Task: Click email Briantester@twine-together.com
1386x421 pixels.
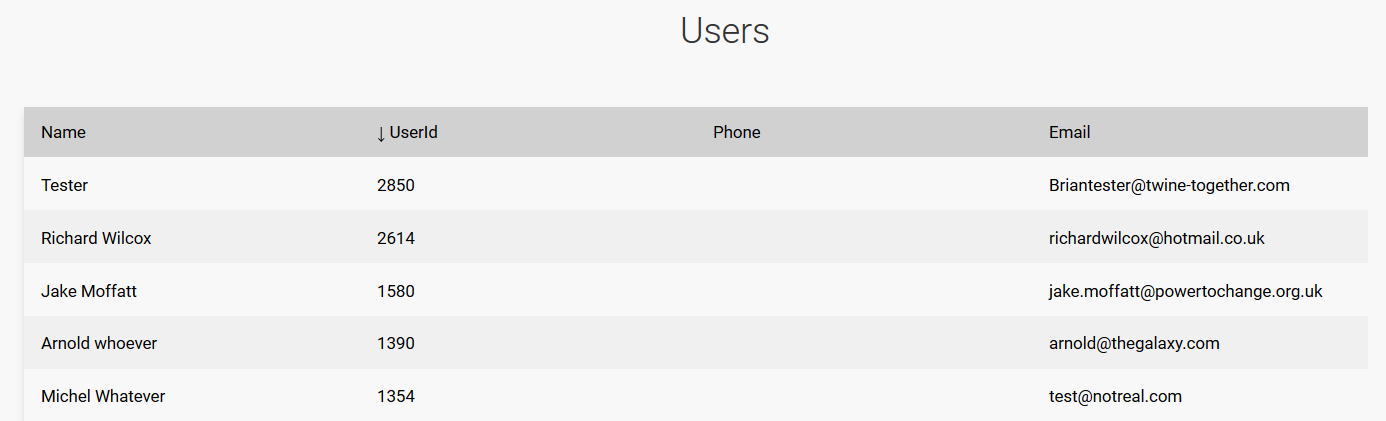Action: 1169,185
